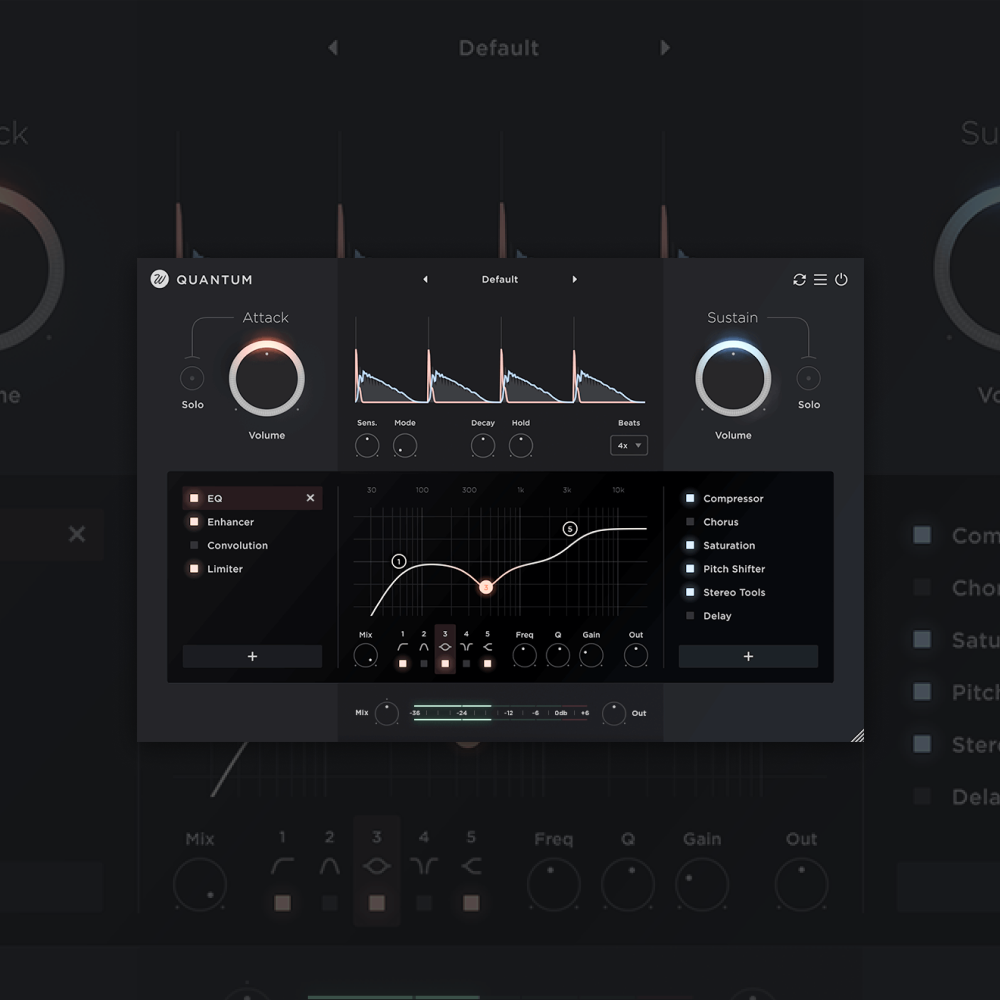Select EQ band 2 bell shape icon

tap(424, 648)
